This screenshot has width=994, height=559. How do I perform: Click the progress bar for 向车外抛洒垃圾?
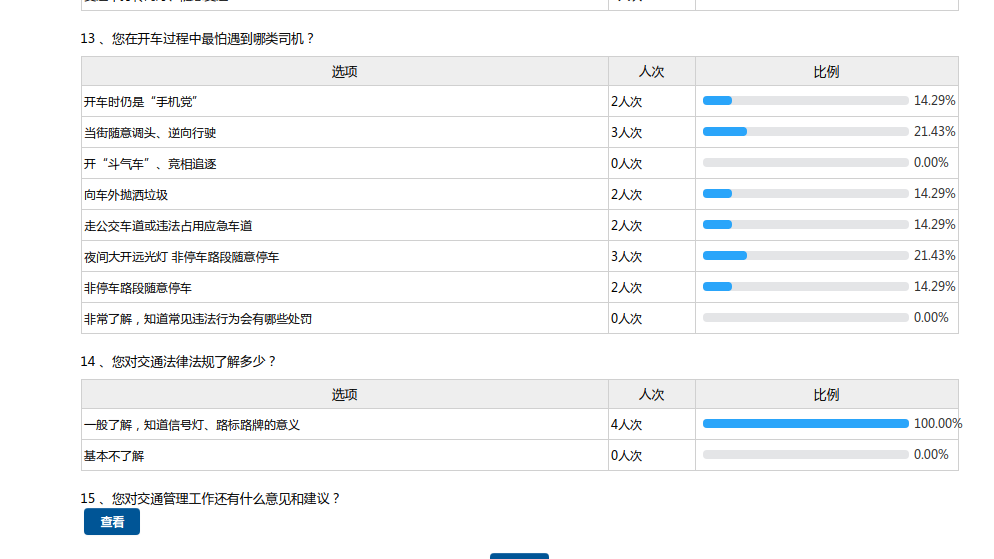coord(805,194)
